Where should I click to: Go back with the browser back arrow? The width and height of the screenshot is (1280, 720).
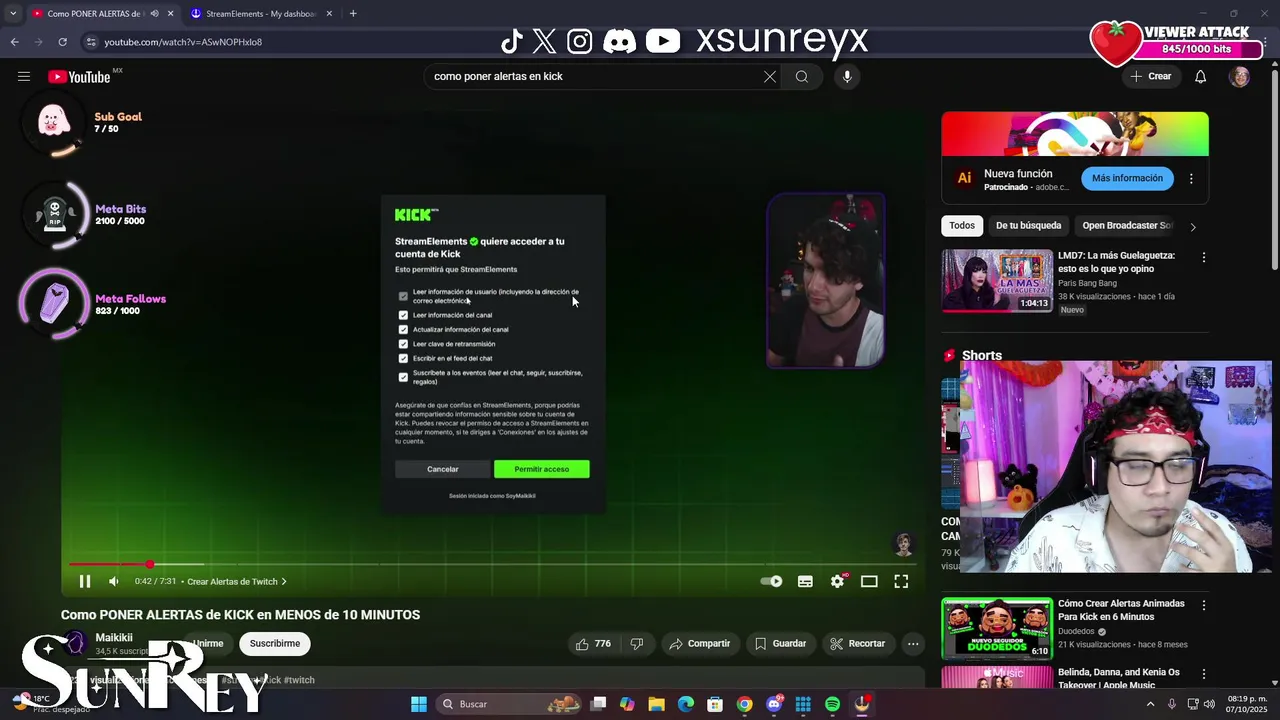click(x=14, y=42)
